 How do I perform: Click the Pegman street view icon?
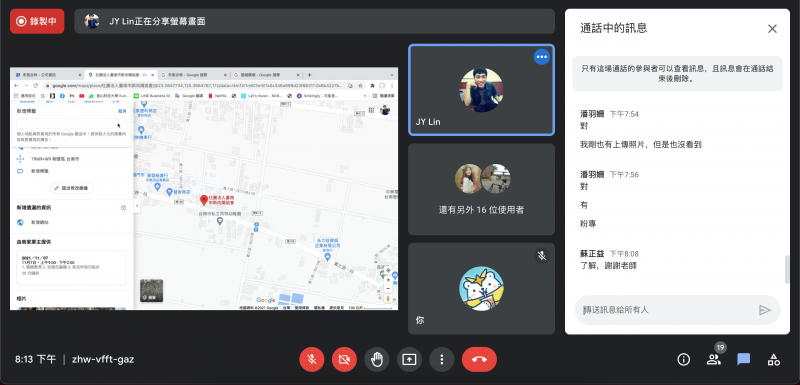[x=389, y=298]
